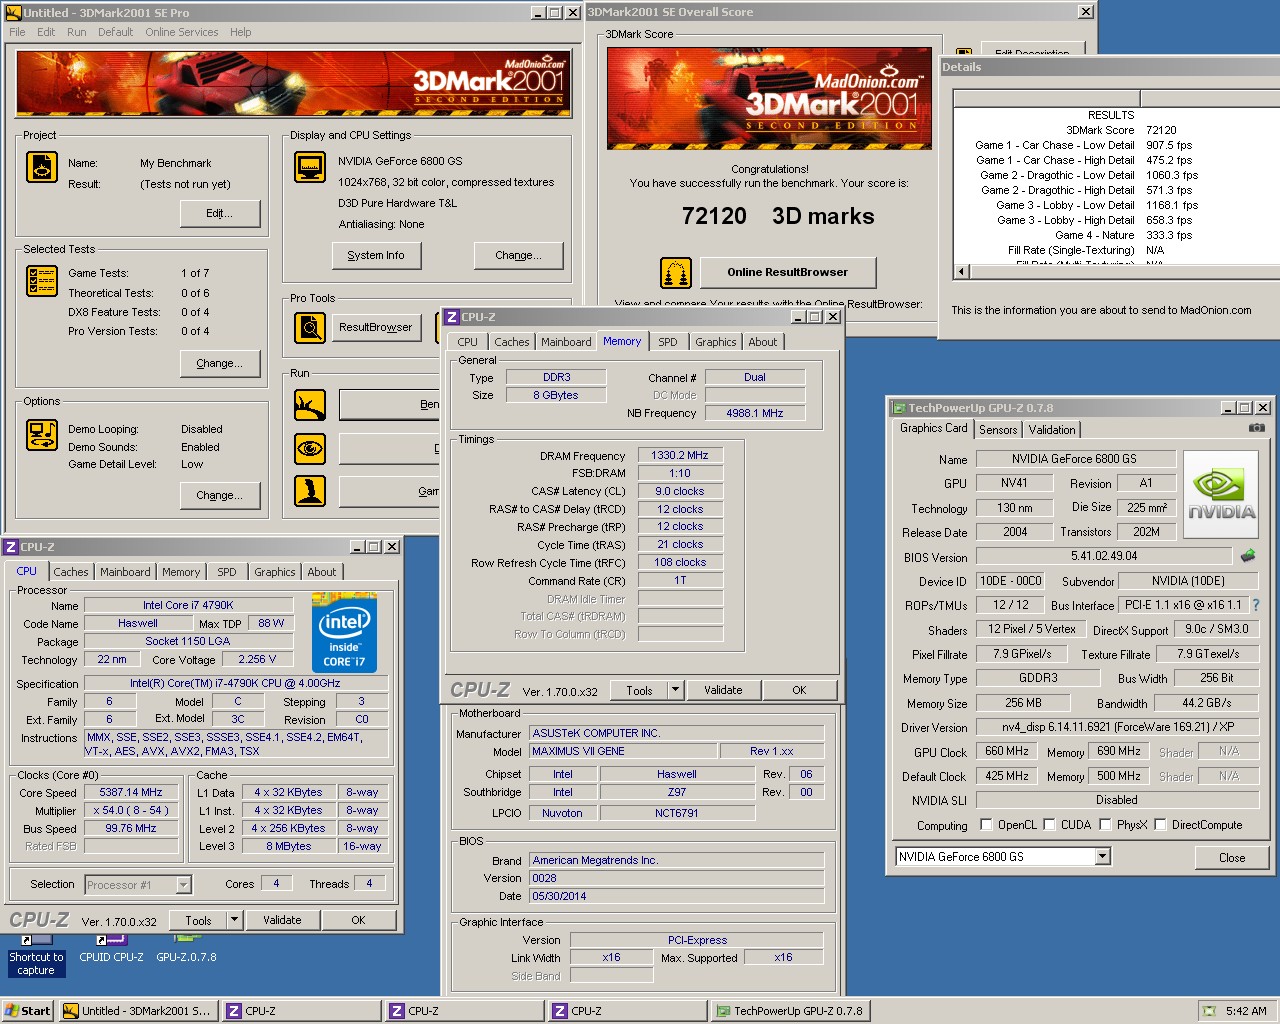Click Change... in Display and CPU Settings
This screenshot has width=1280, height=1024.
(x=518, y=255)
